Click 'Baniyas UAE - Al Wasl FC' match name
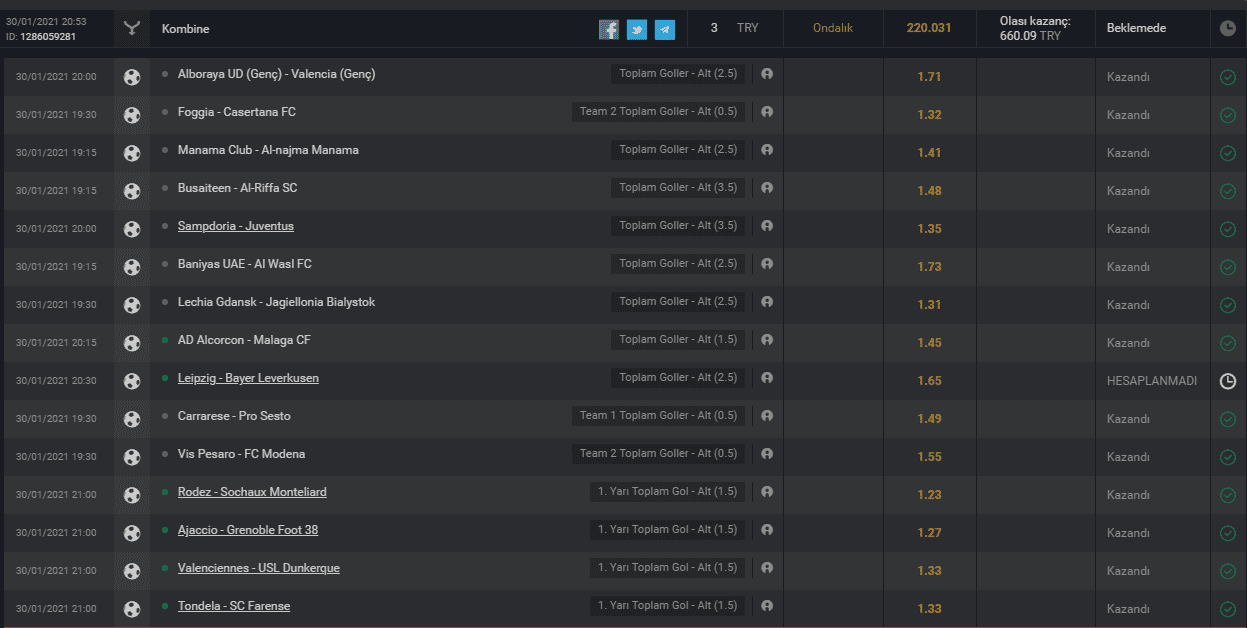This screenshot has height=628, width=1247. pyautogui.click(x=245, y=264)
